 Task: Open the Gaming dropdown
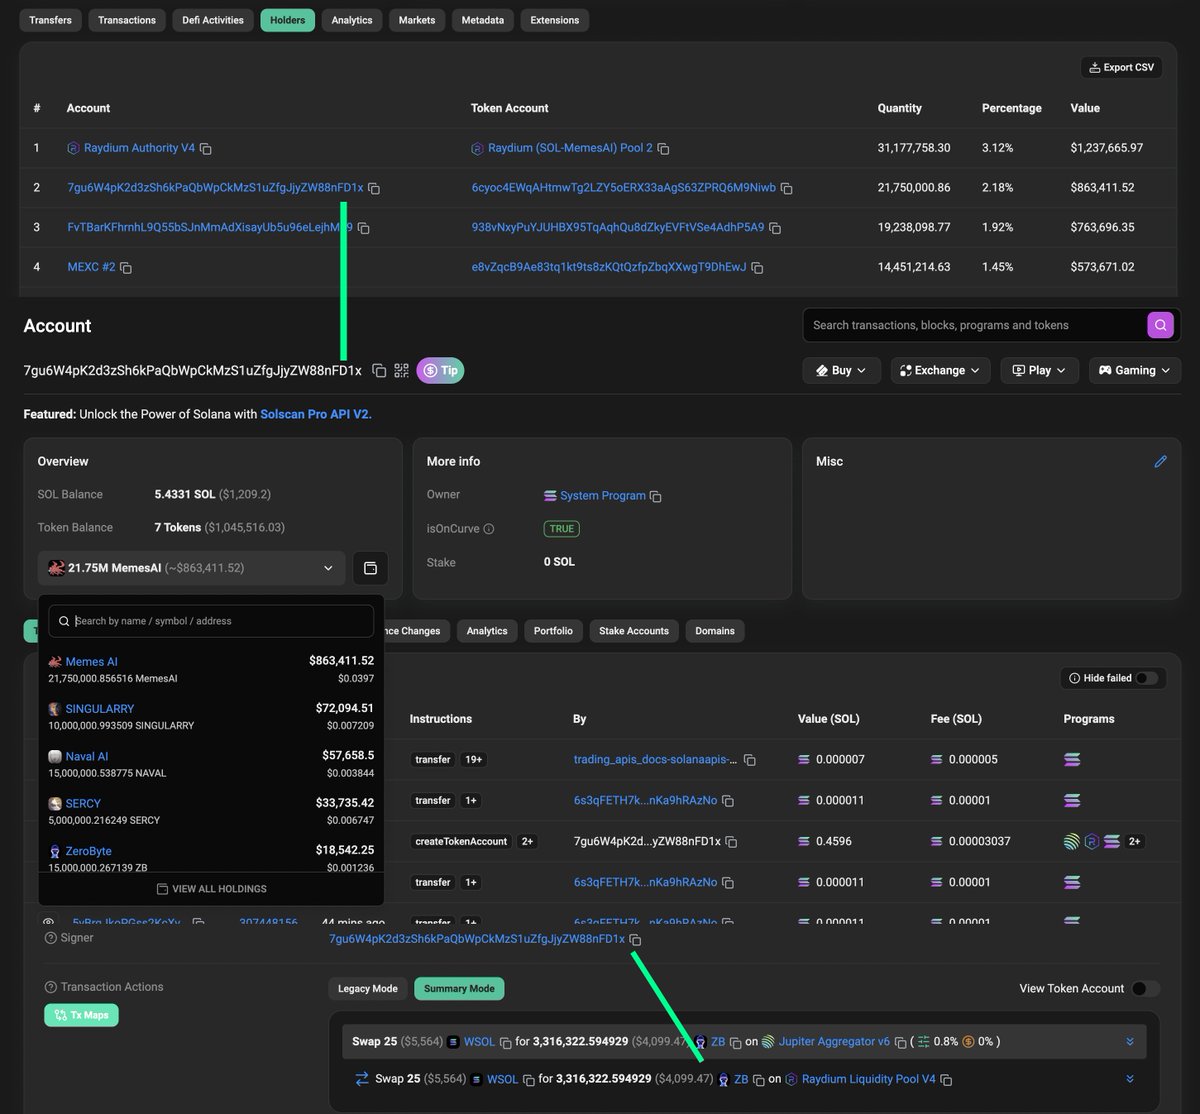pyautogui.click(x=1135, y=370)
